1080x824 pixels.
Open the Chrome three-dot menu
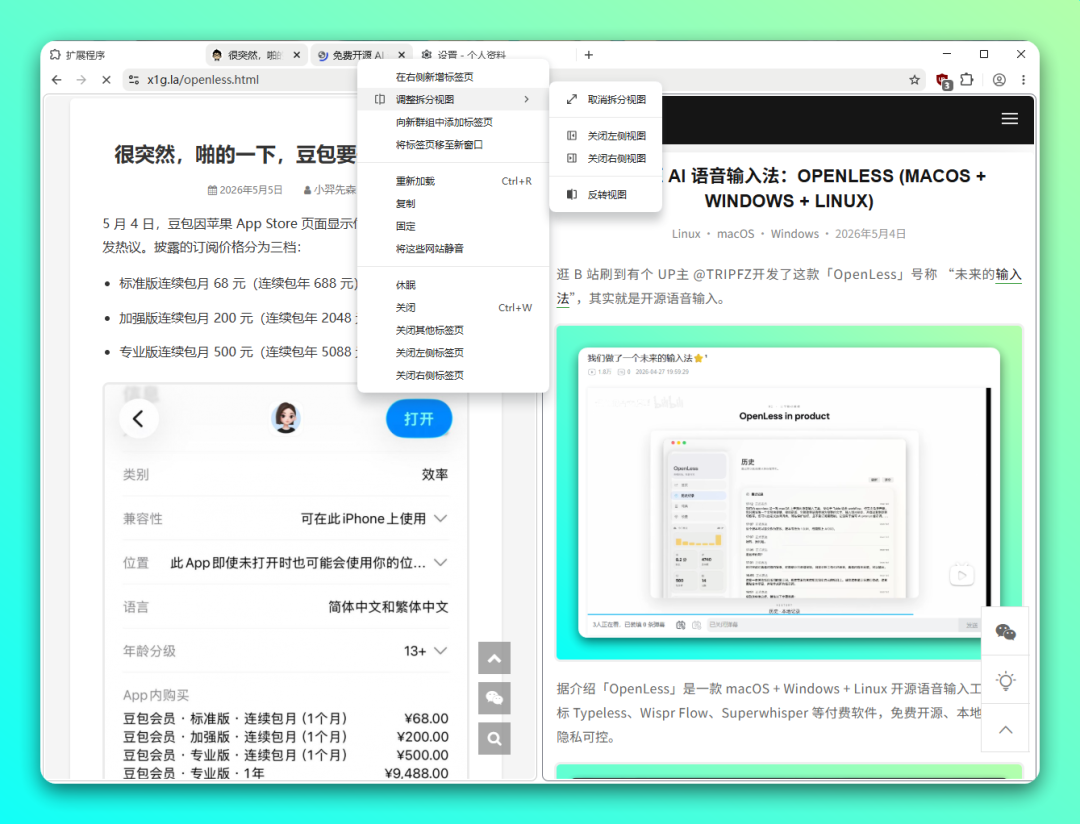[x=1024, y=80]
